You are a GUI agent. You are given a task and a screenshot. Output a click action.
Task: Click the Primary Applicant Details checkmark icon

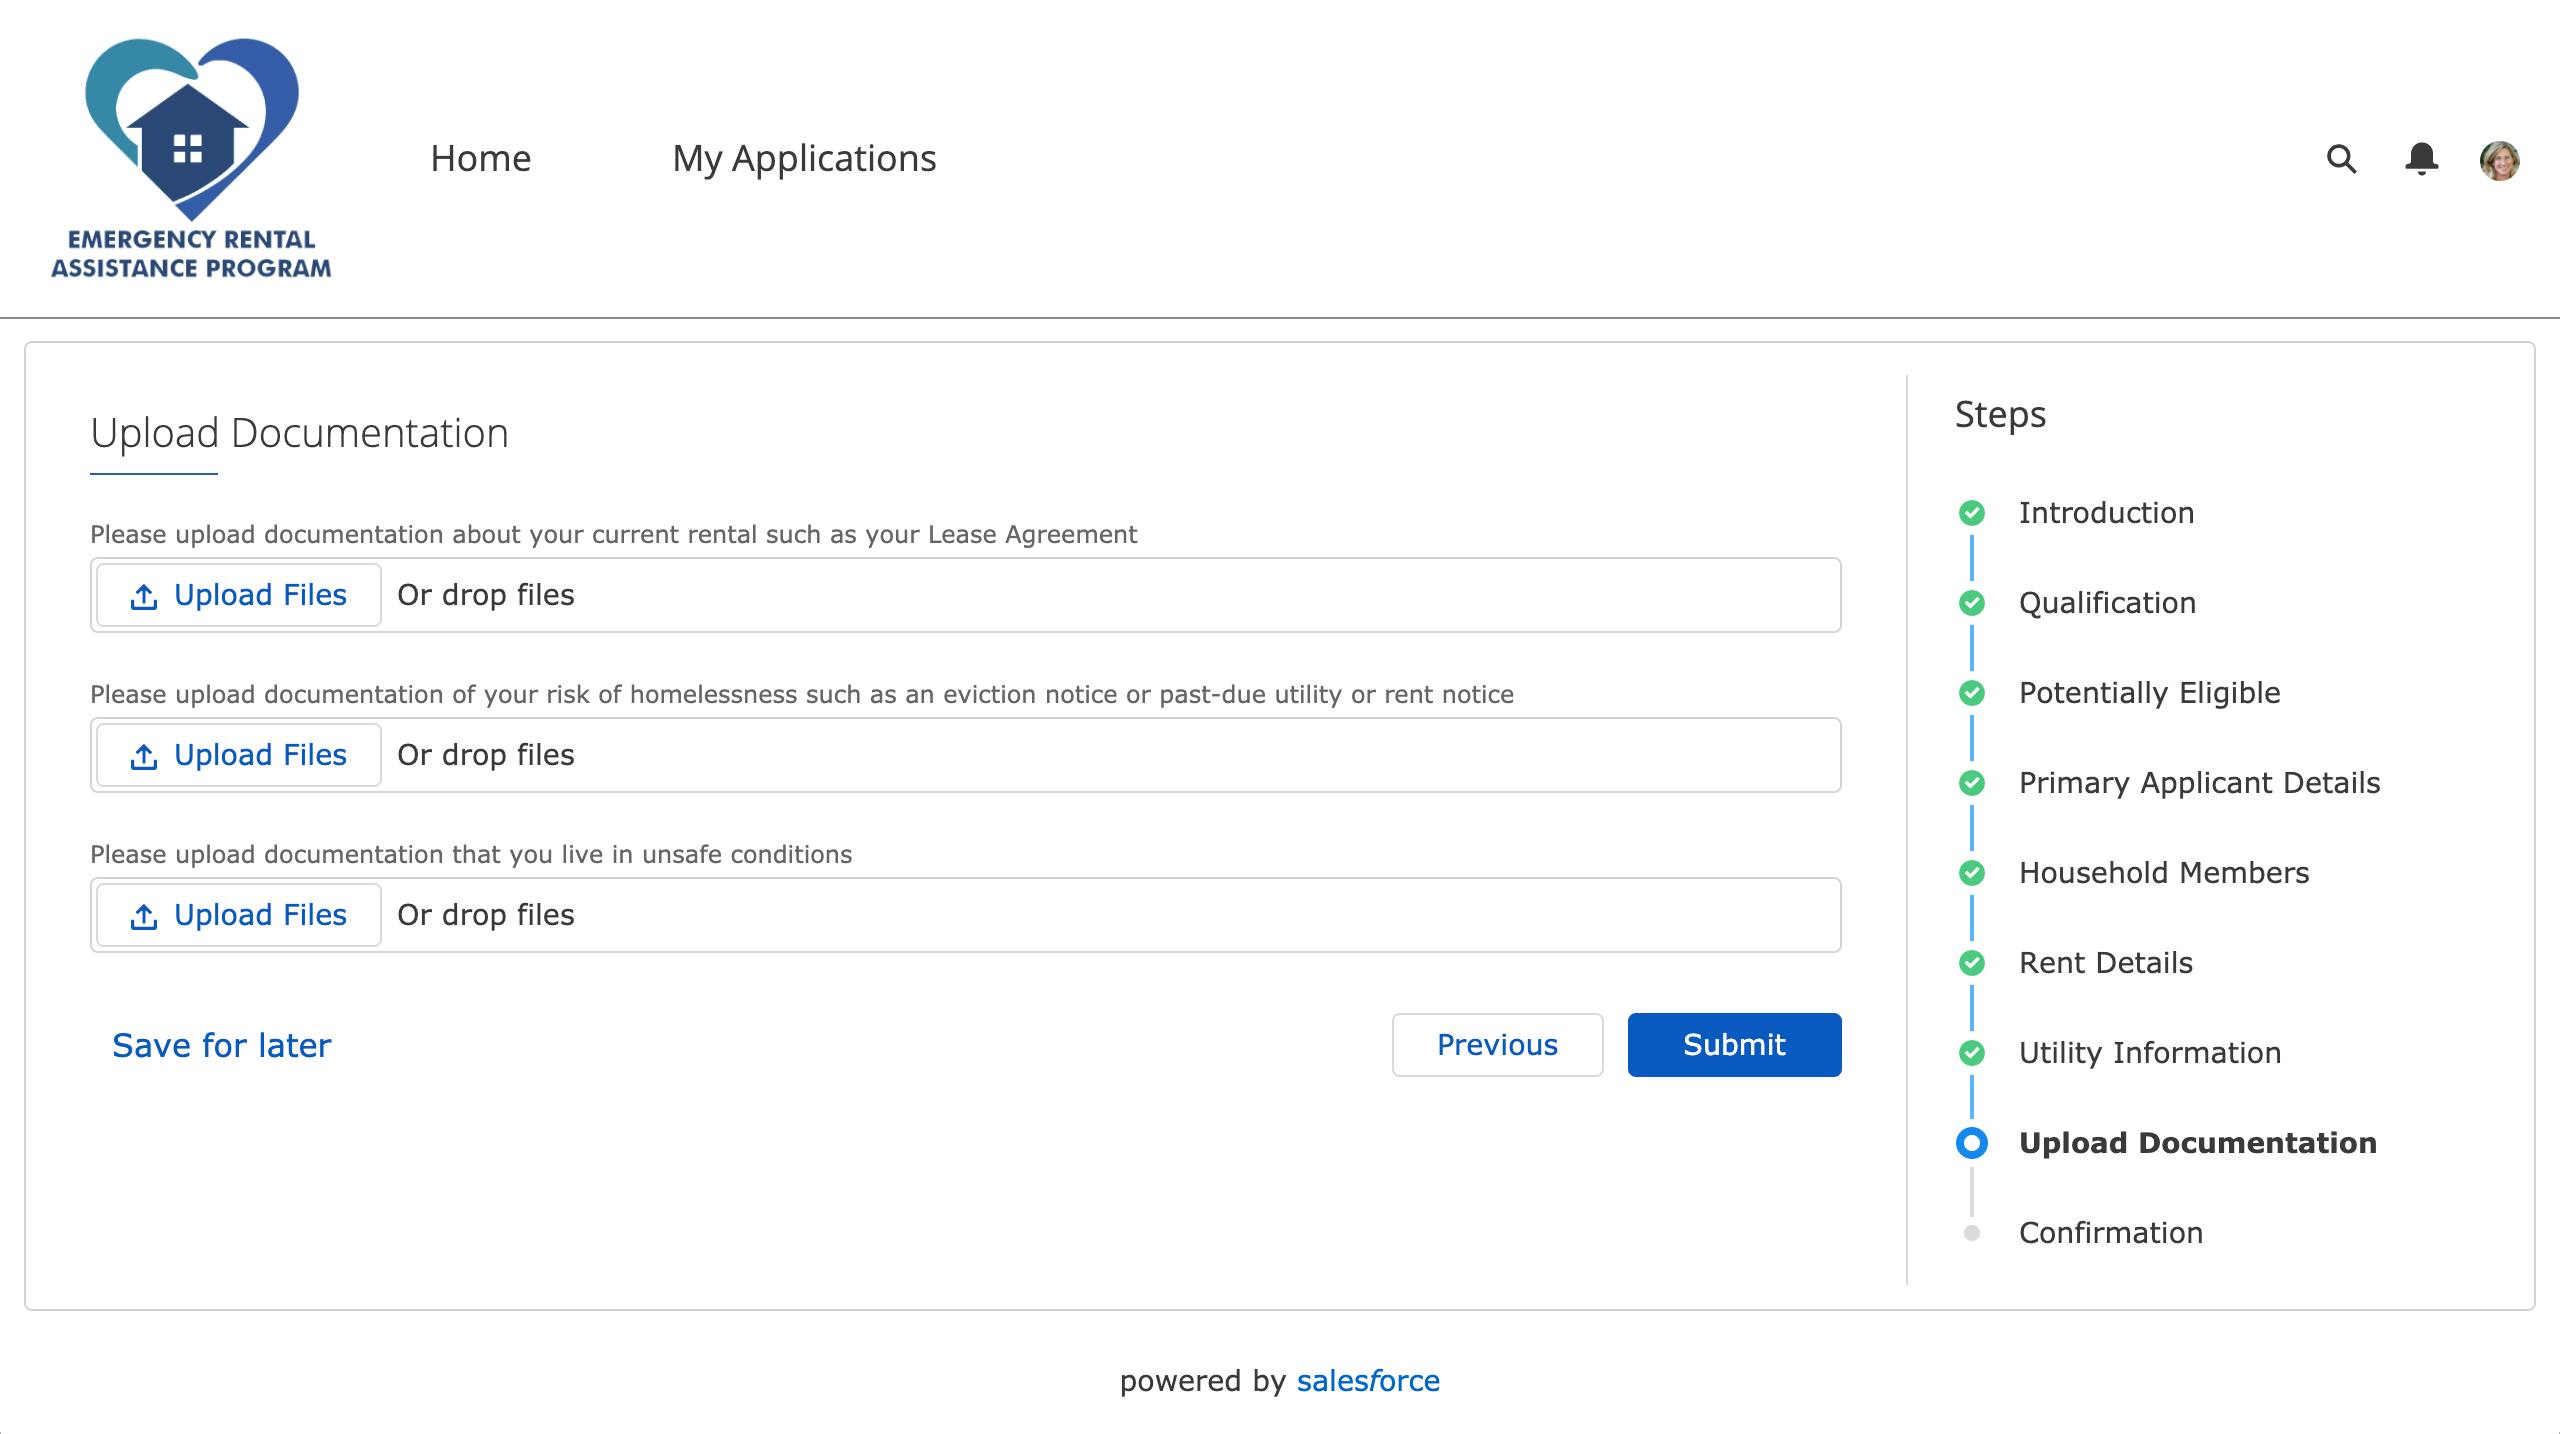(x=1971, y=783)
